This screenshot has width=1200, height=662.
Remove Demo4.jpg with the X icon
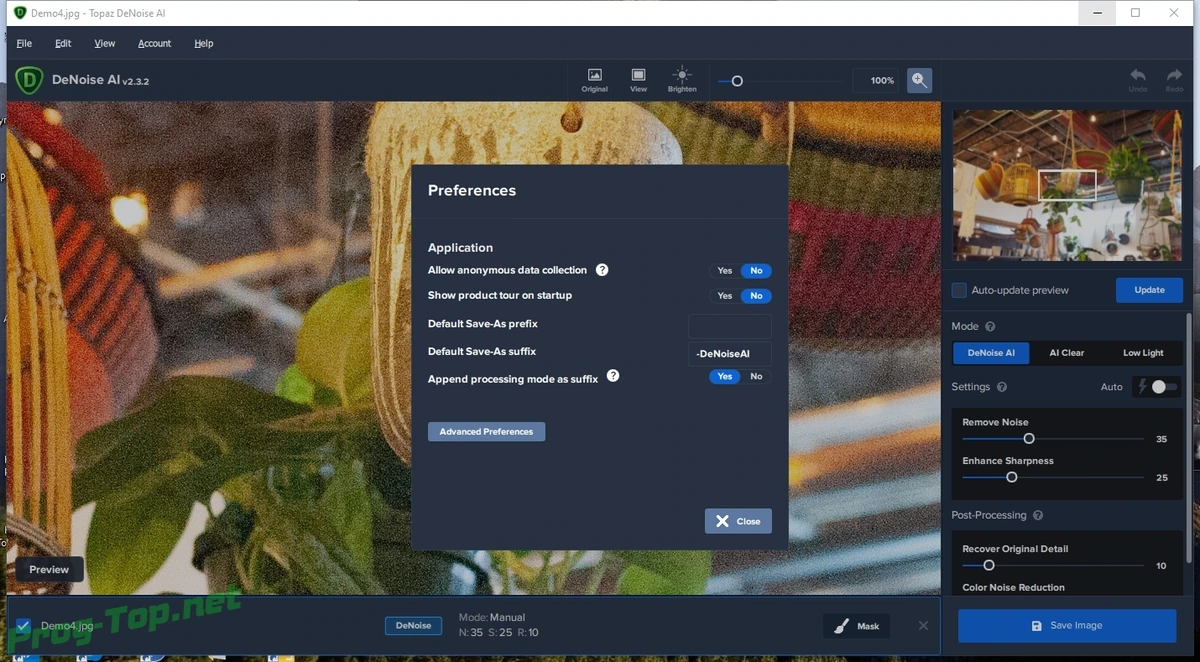point(923,625)
